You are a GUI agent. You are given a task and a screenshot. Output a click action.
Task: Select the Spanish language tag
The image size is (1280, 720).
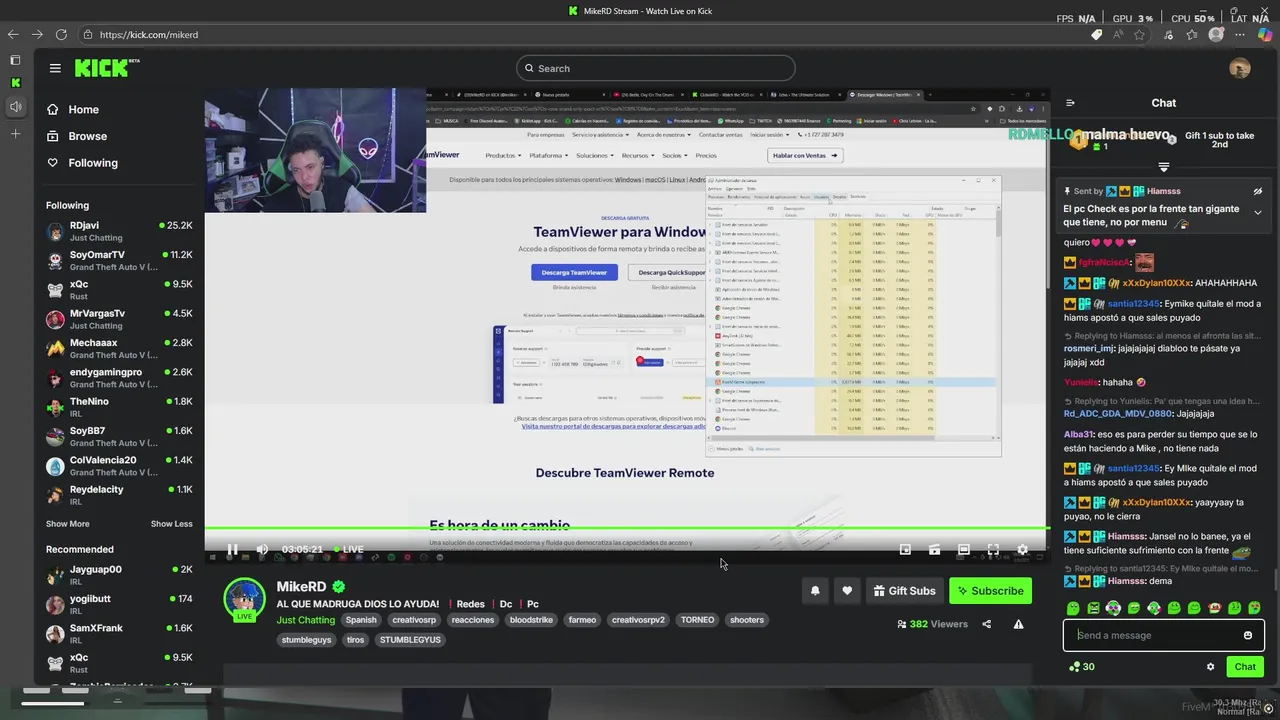click(361, 620)
